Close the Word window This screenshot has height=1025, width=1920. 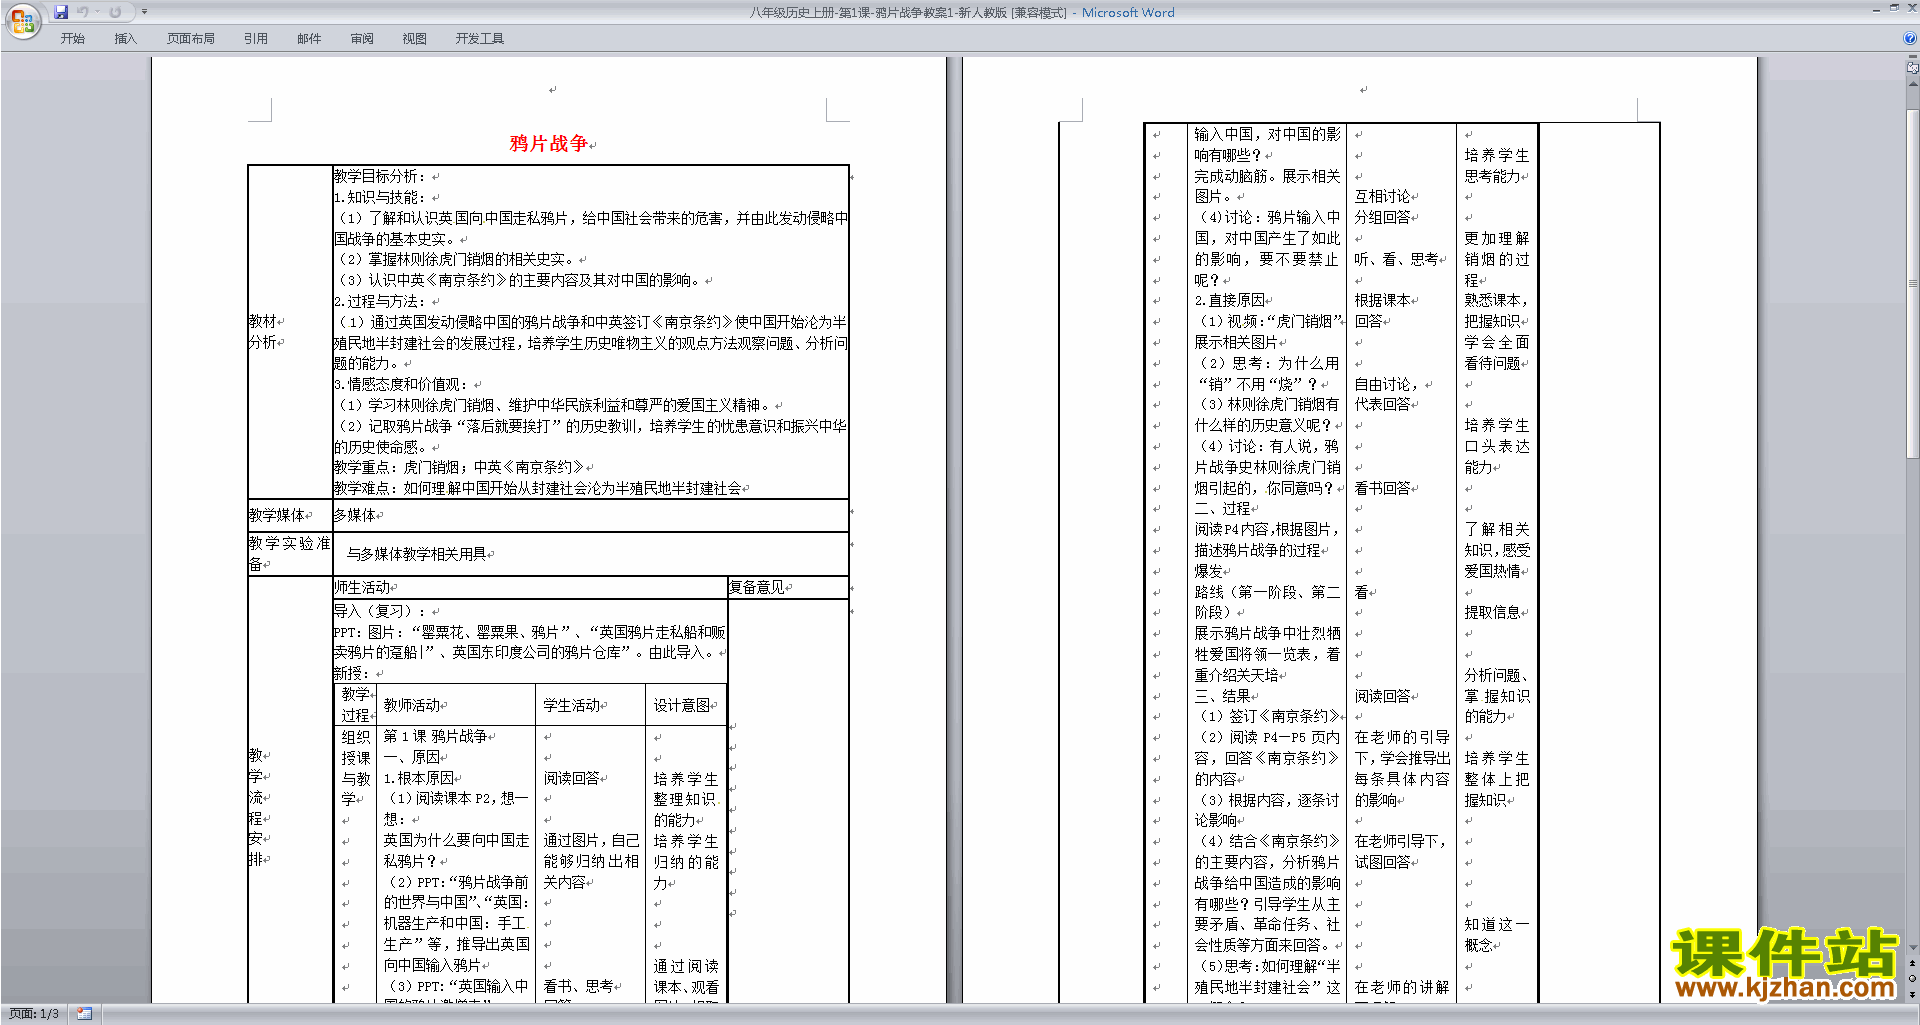[1911, 8]
